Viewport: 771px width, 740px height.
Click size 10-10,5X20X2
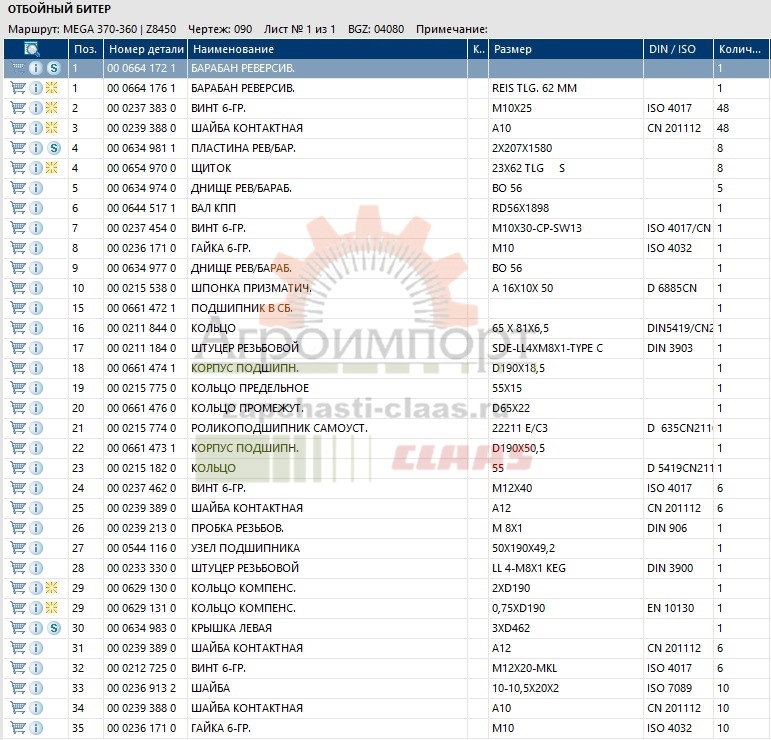click(x=525, y=688)
